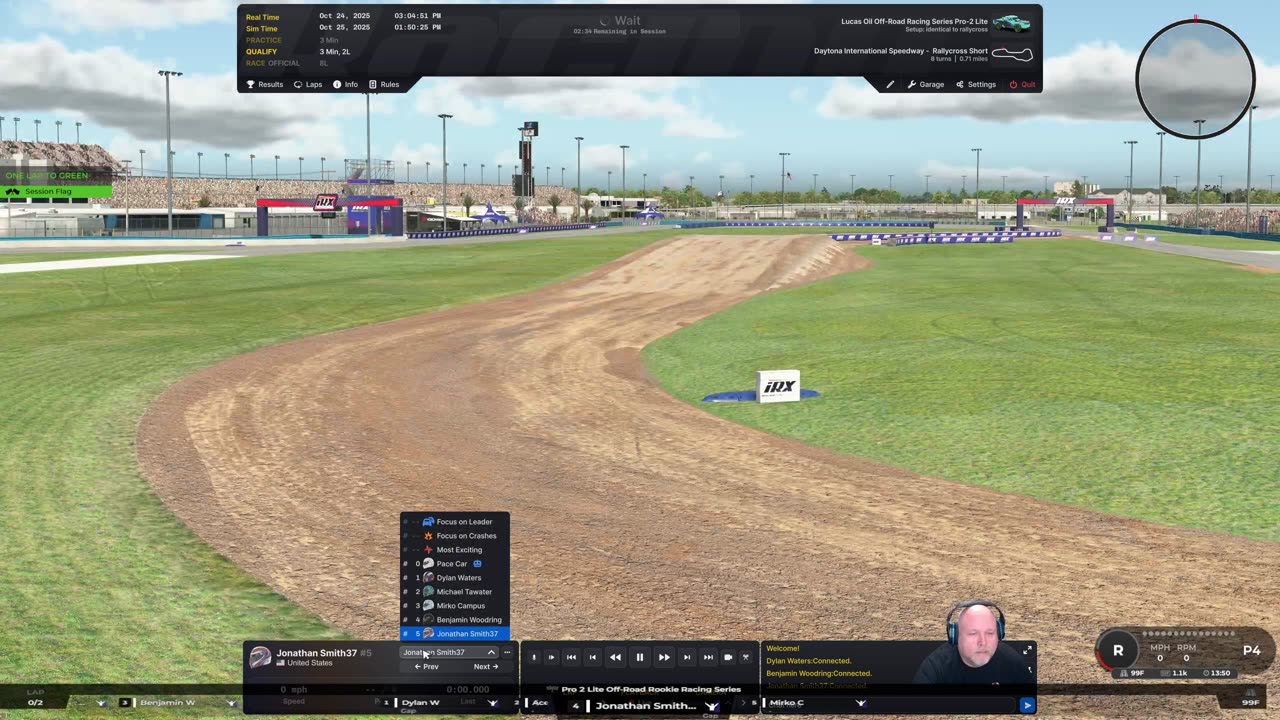This screenshot has height=720, width=1280.
Task: Click Focus on Leader car icon
Action: (428, 521)
